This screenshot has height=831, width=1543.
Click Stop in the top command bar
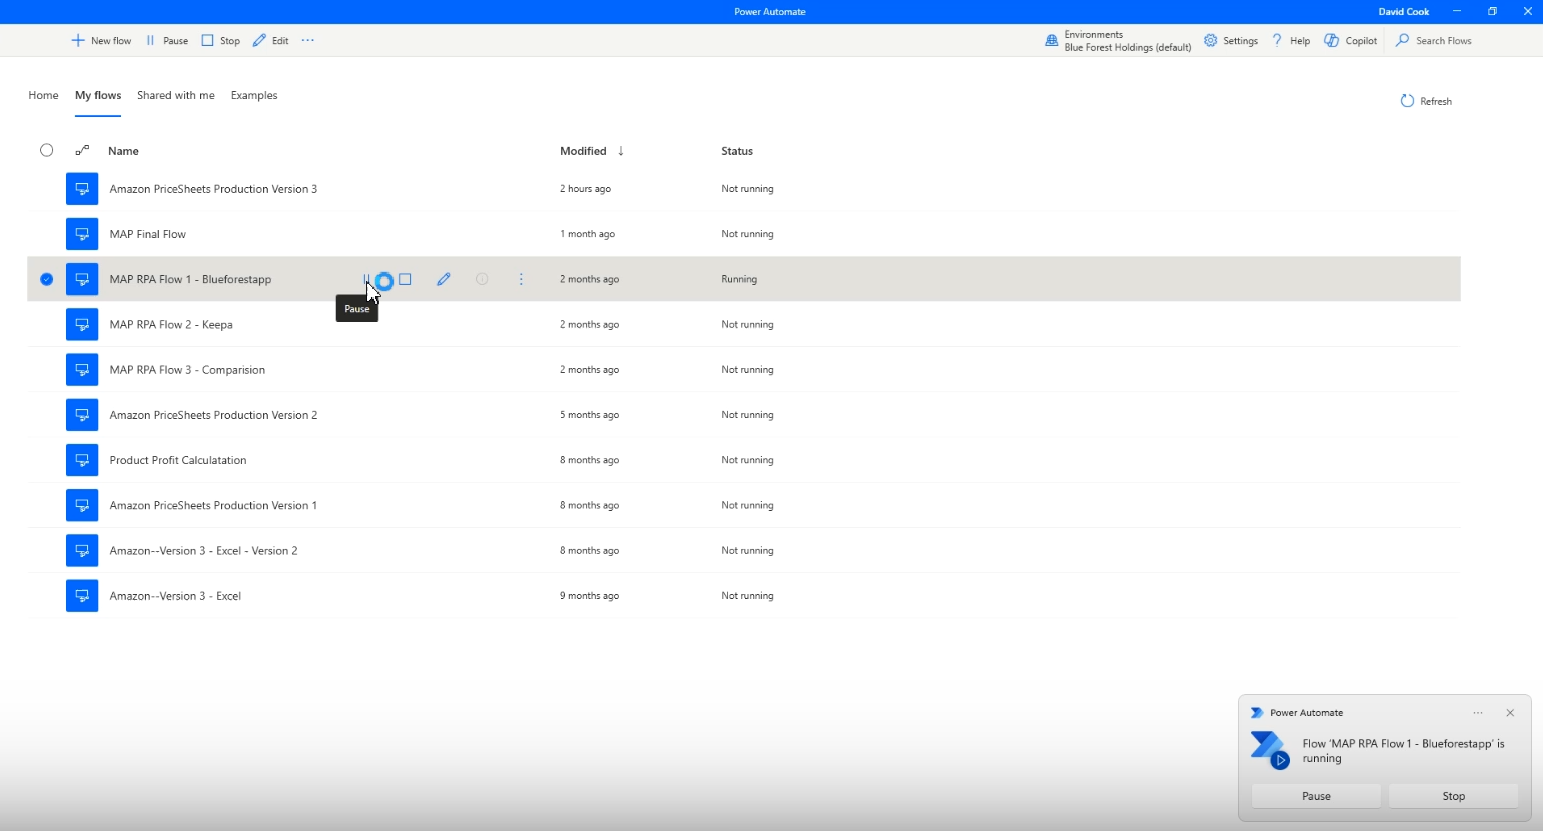(221, 41)
